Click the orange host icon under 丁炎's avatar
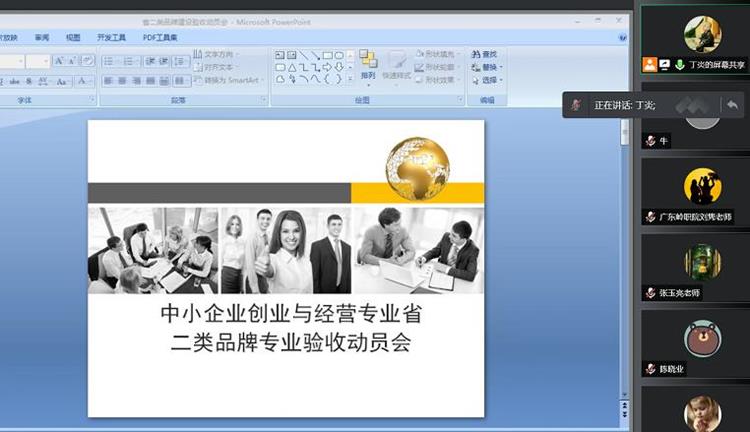Screen dimensions: 750x432 pos(650,65)
